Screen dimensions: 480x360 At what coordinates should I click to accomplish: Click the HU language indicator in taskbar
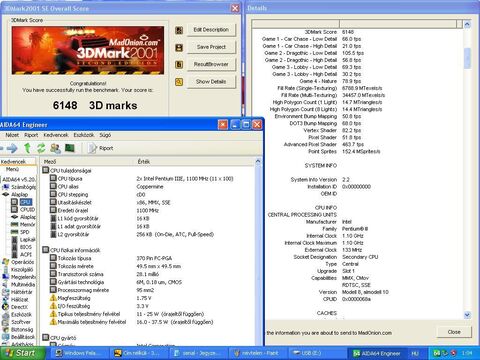click(414, 353)
